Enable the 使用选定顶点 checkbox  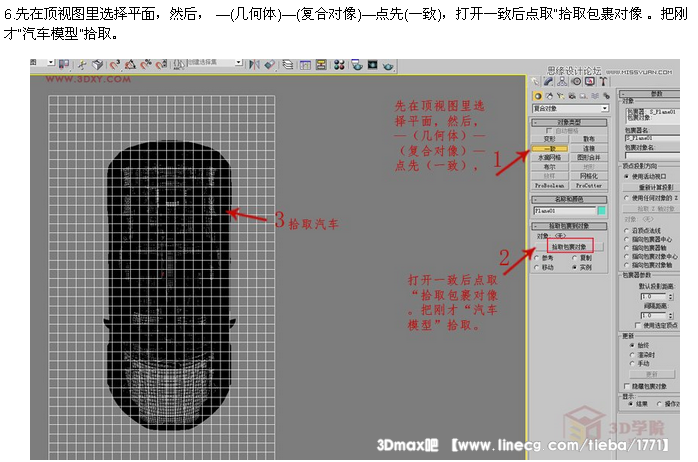(x=638, y=325)
